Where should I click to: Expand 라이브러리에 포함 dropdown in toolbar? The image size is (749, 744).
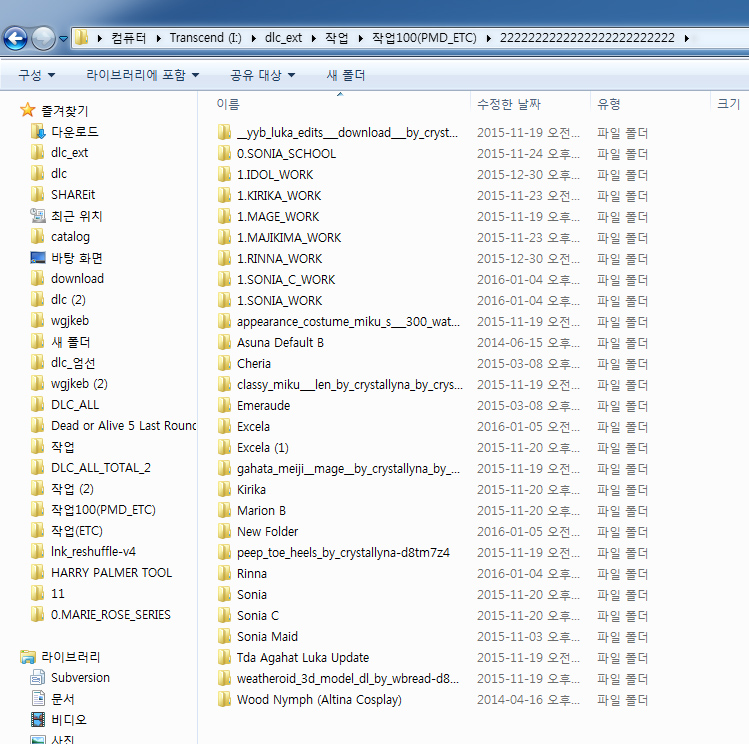[x=142, y=75]
